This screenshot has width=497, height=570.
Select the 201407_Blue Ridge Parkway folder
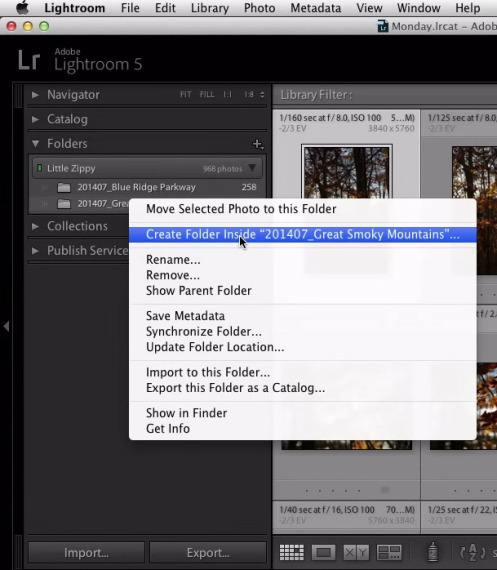147,187
